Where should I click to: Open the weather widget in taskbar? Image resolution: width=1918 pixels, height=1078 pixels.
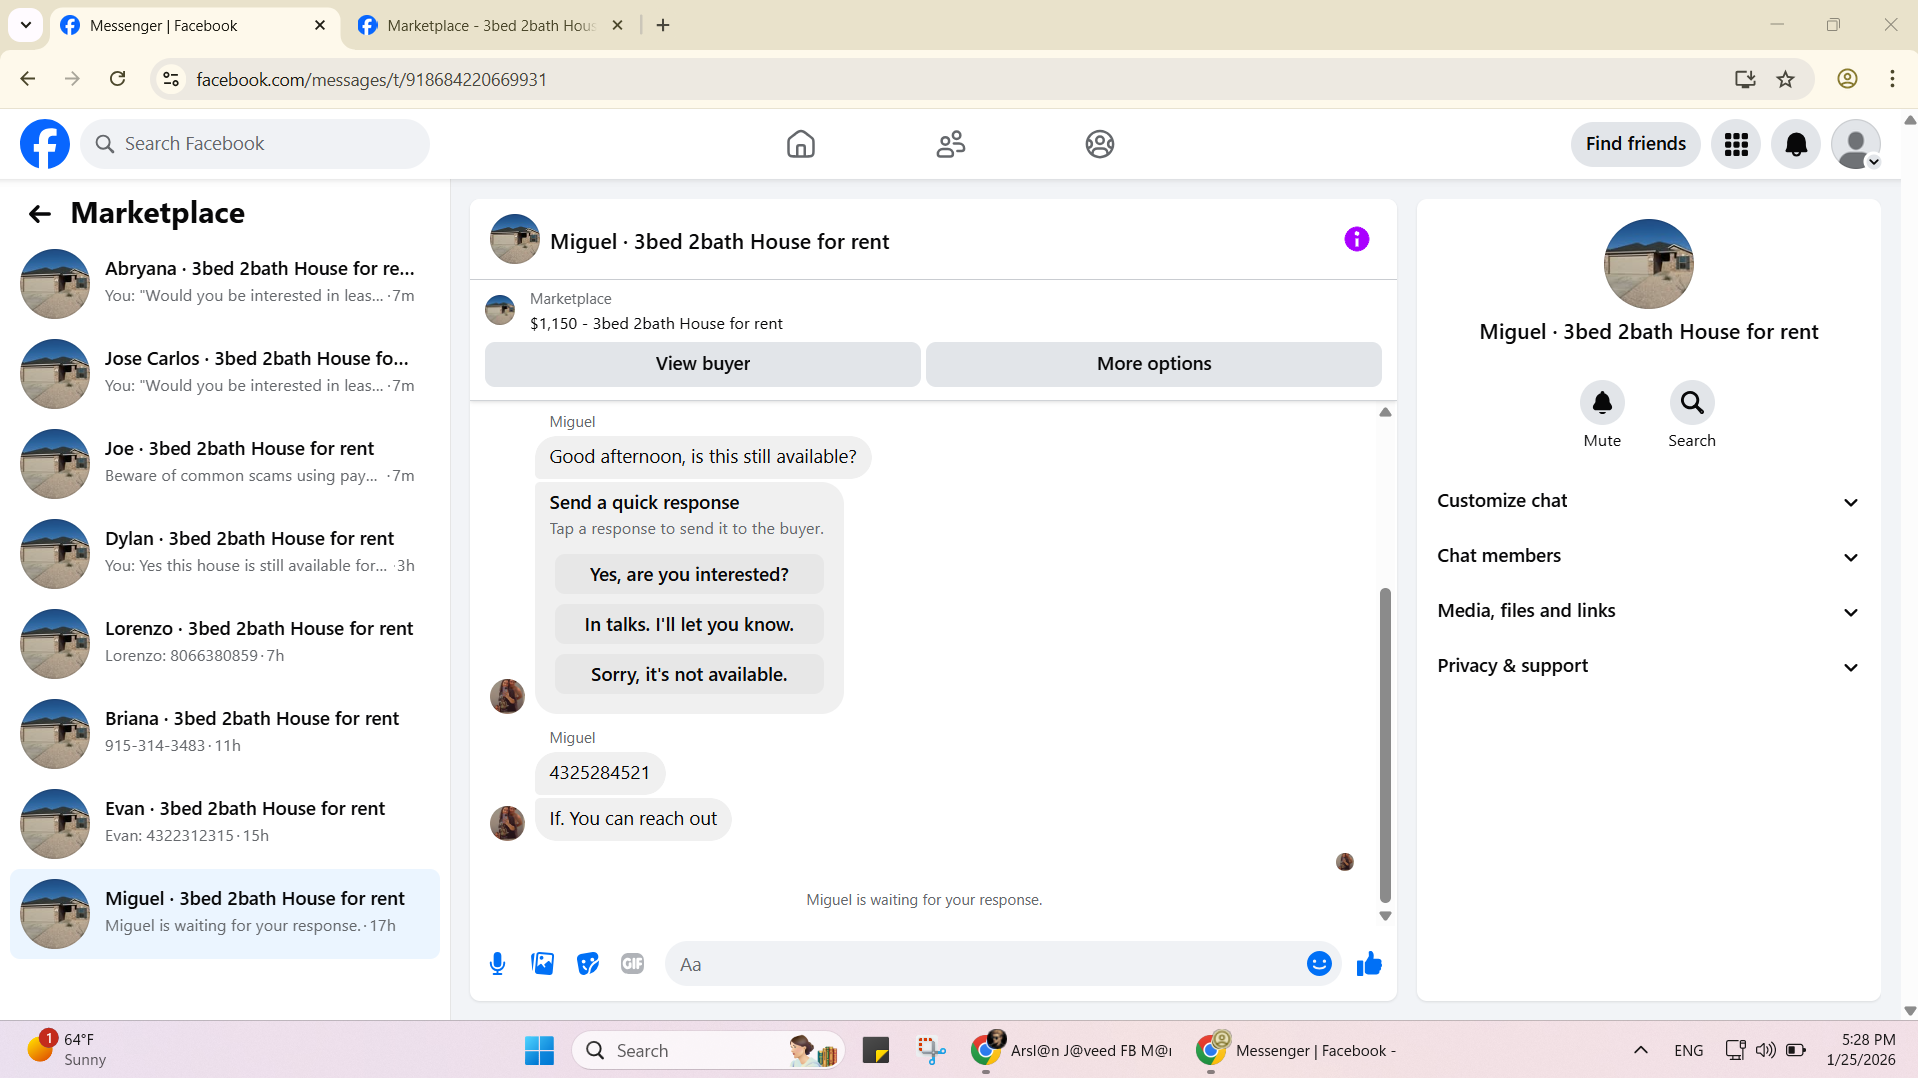pyautogui.click(x=67, y=1050)
